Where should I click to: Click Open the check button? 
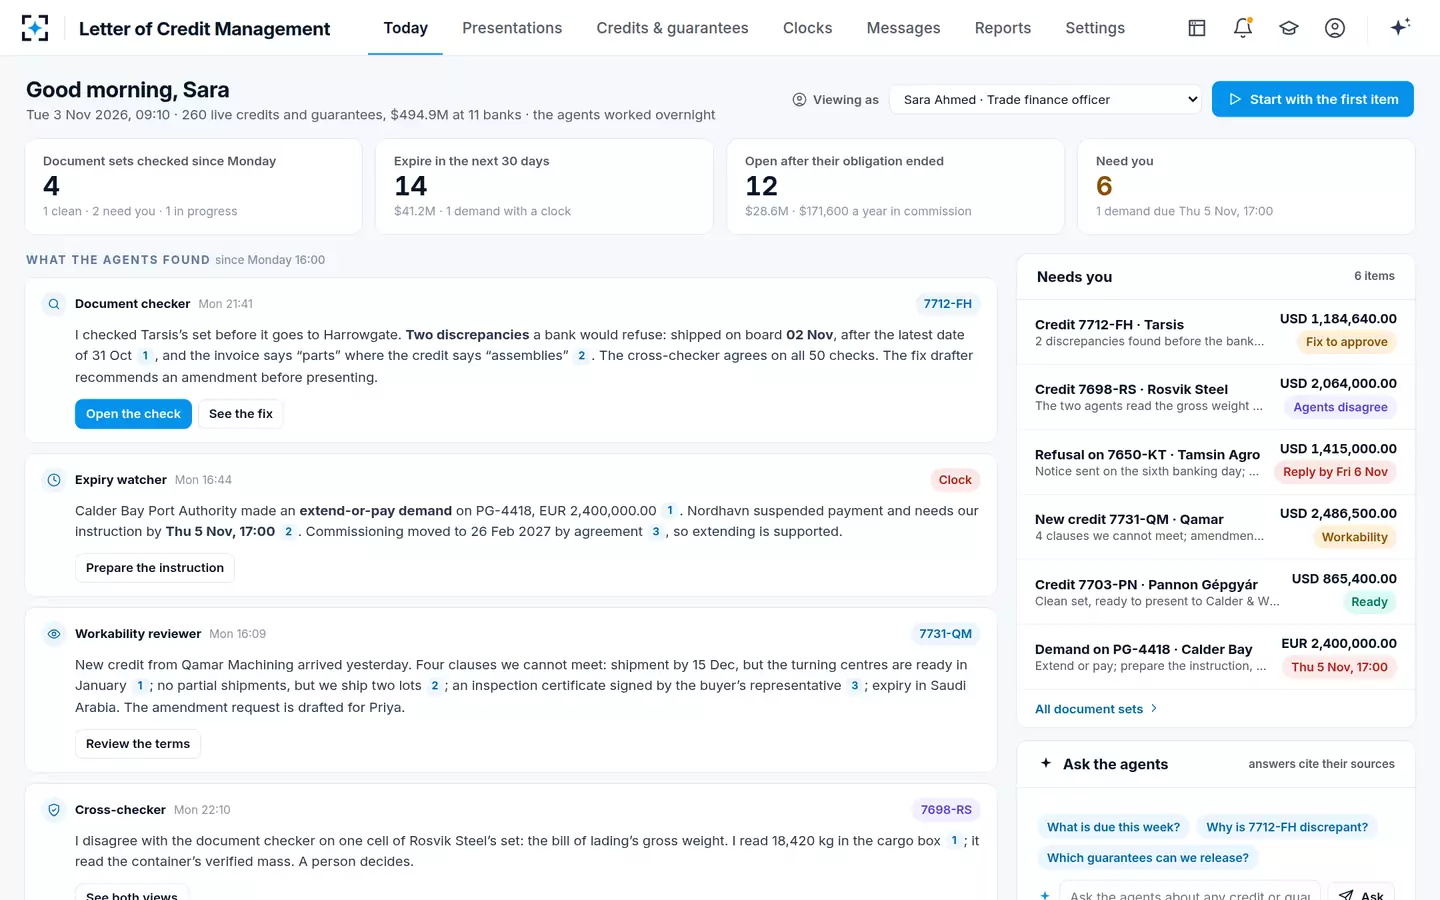[x=133, y=414]
